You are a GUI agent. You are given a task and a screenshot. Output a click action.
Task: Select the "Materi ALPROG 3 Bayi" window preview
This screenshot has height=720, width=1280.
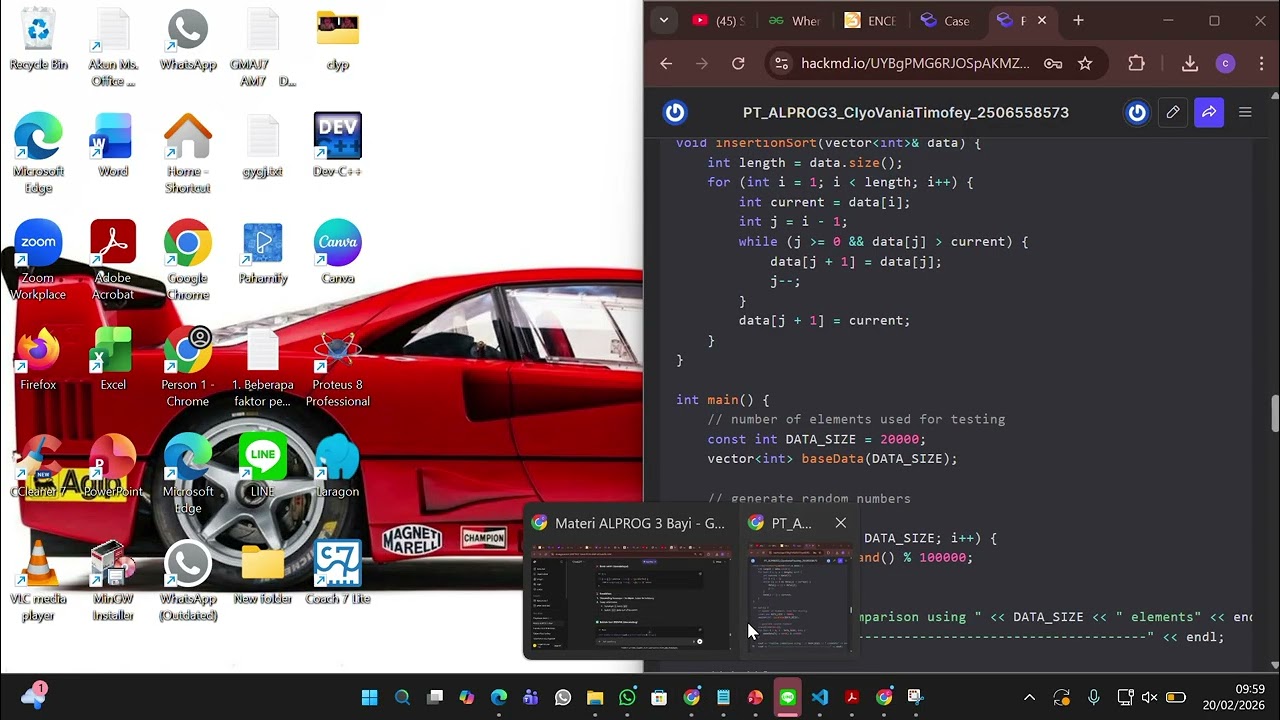[x=629, y=583]
